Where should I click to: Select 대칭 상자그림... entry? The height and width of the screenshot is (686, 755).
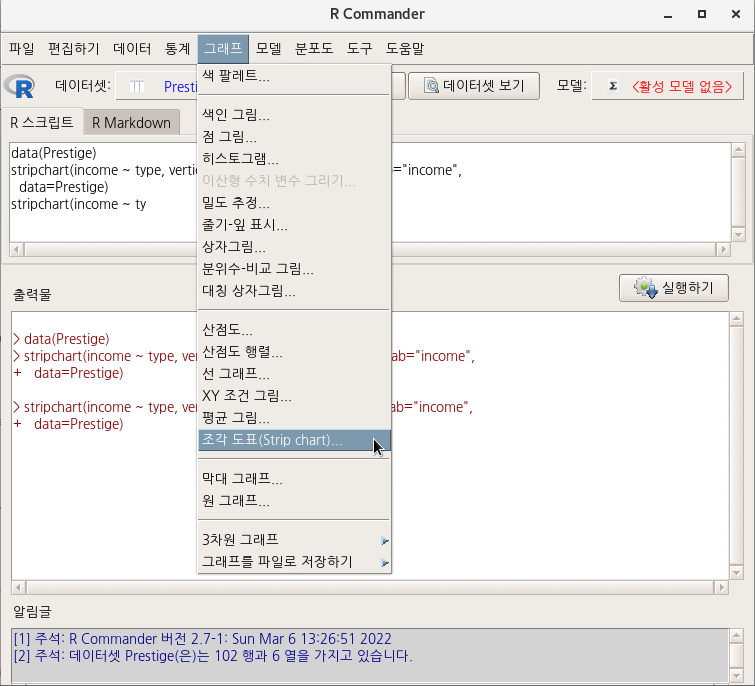[294, 291]
